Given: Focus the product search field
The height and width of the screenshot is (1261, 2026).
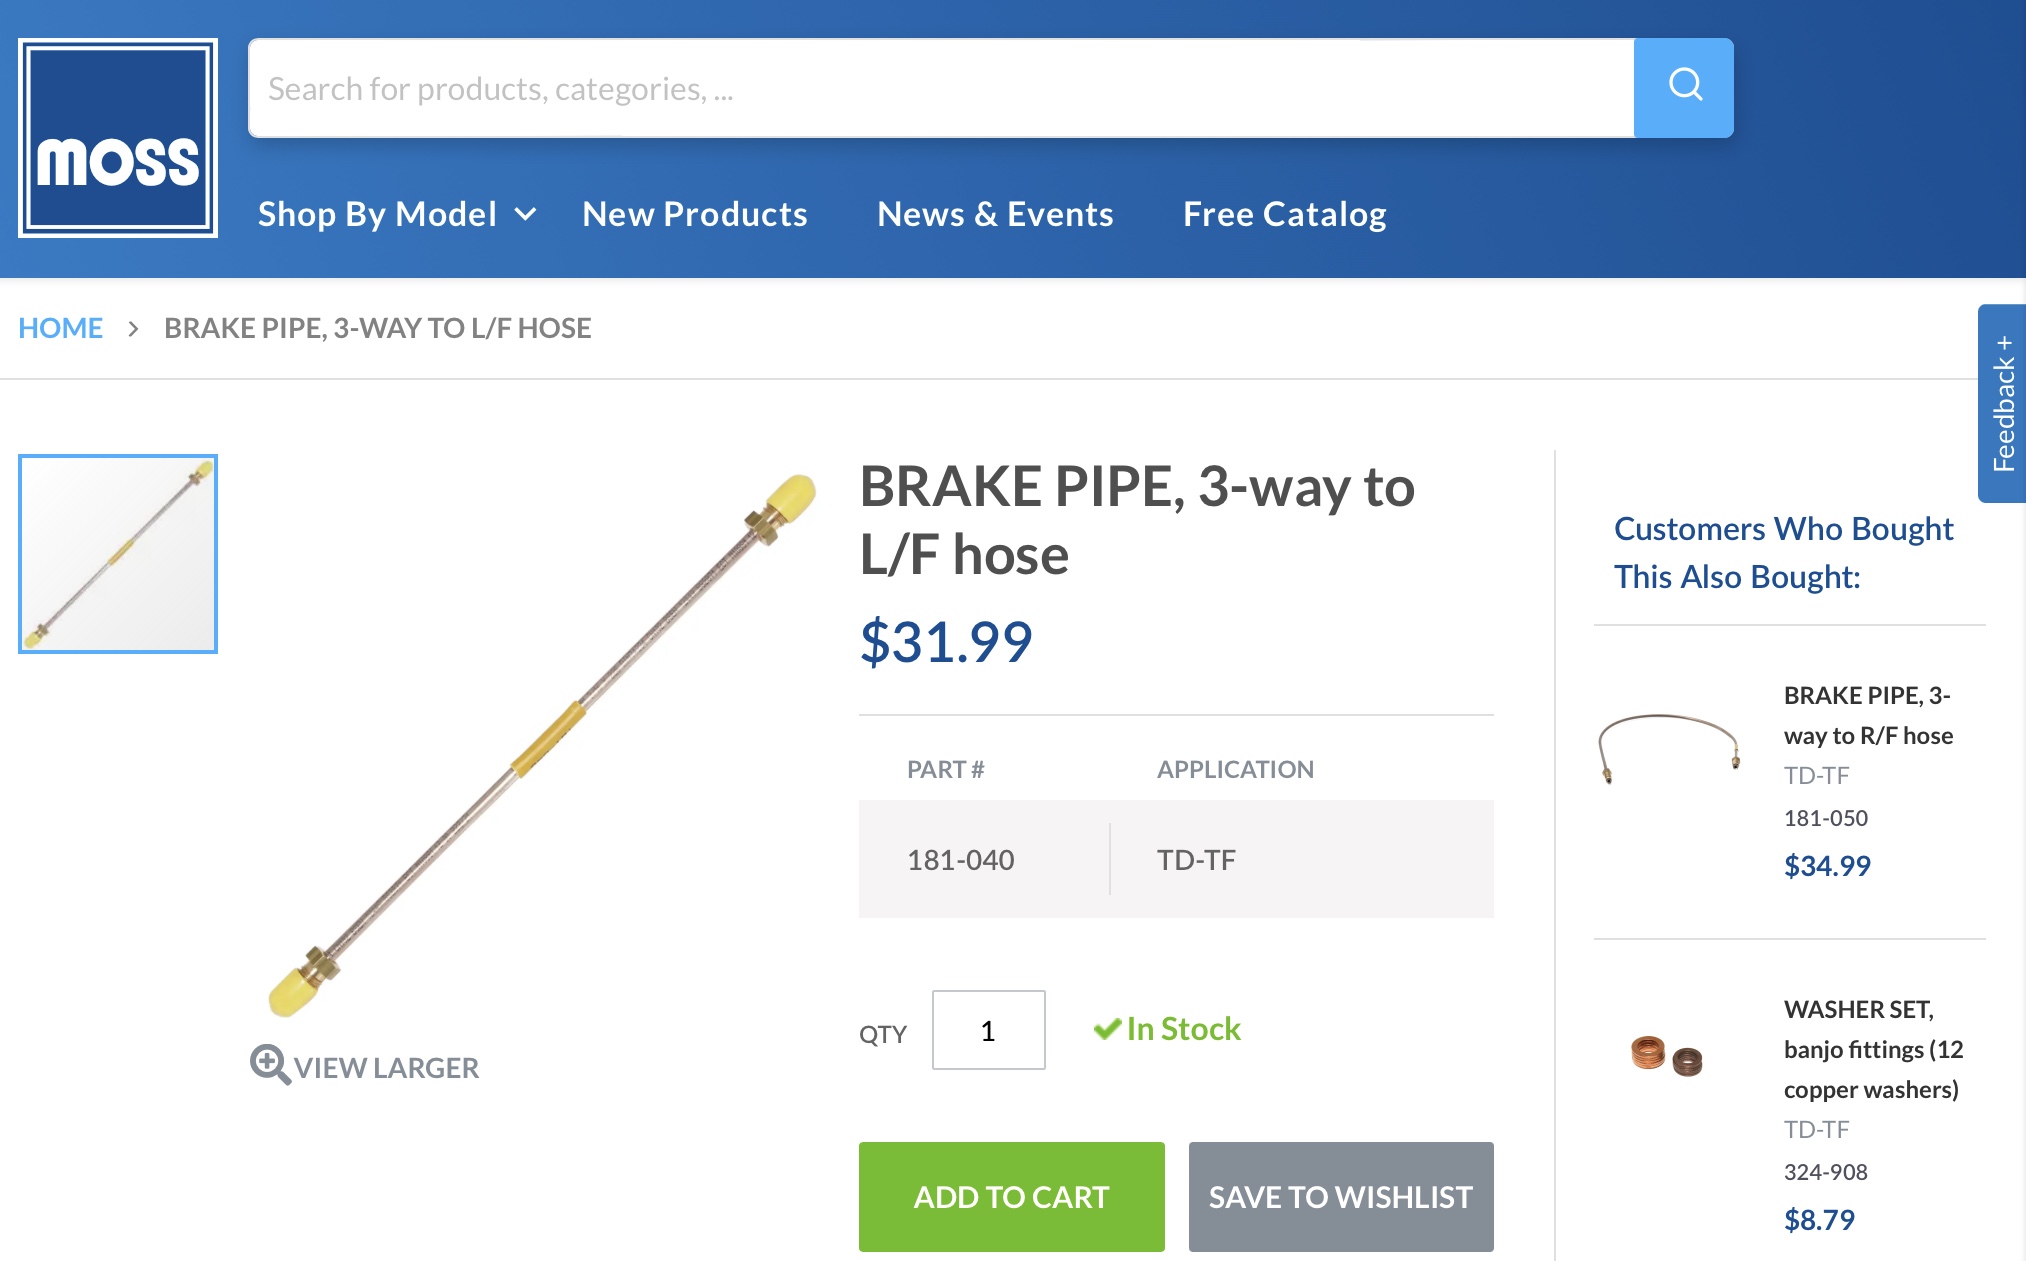Looking at the screenshot, I should (940, 88).
